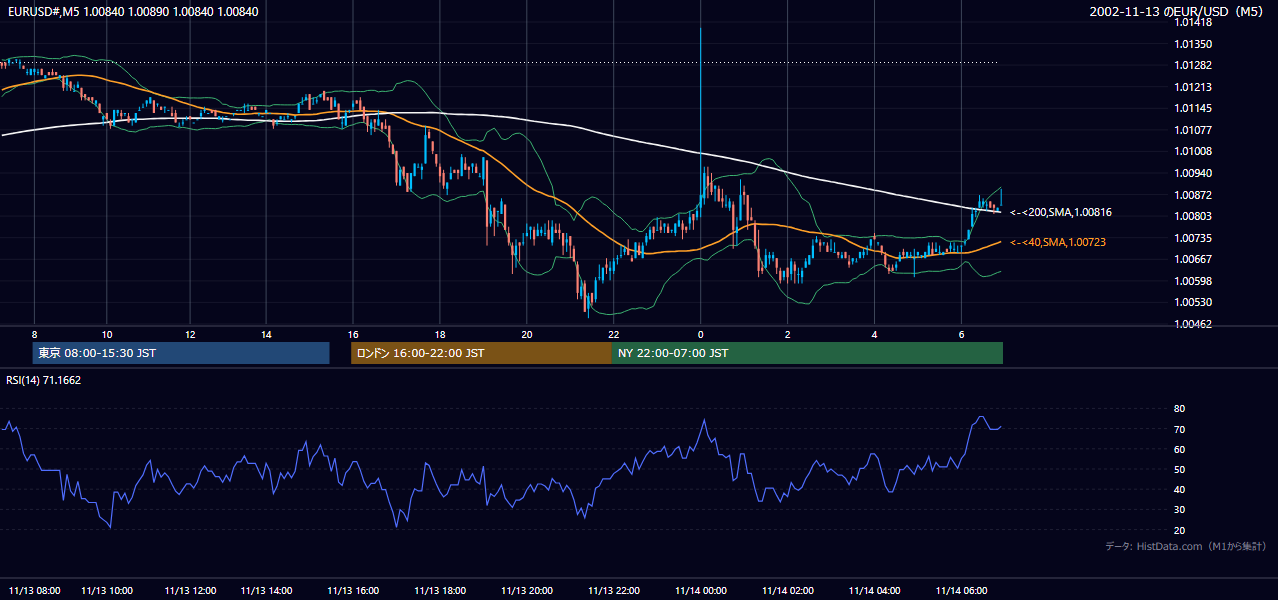
Task: Click the 11/13 08:00 time axis label
Action: 34,591
